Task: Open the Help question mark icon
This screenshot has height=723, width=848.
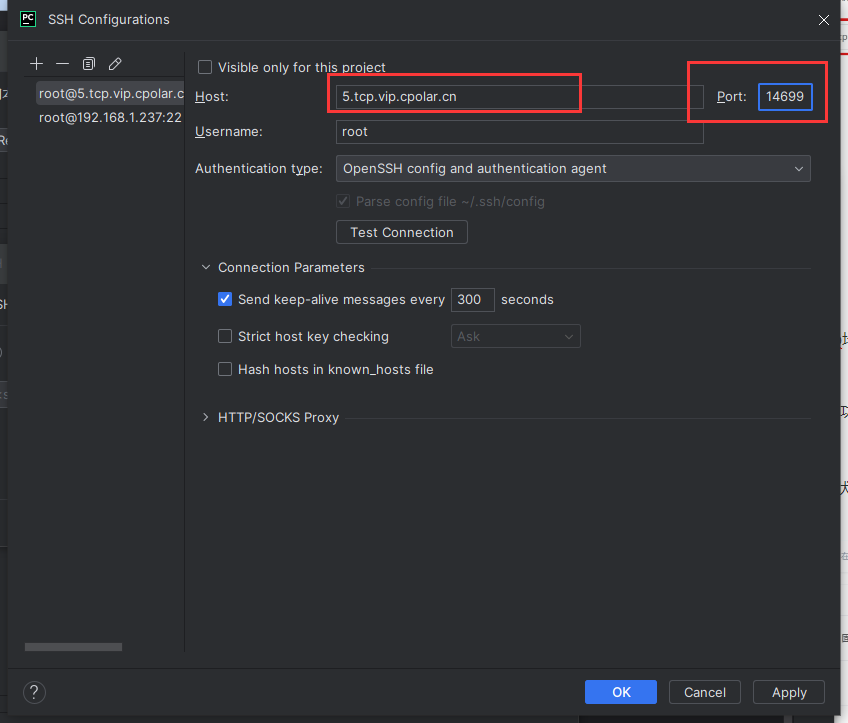Action: (34, 692)
